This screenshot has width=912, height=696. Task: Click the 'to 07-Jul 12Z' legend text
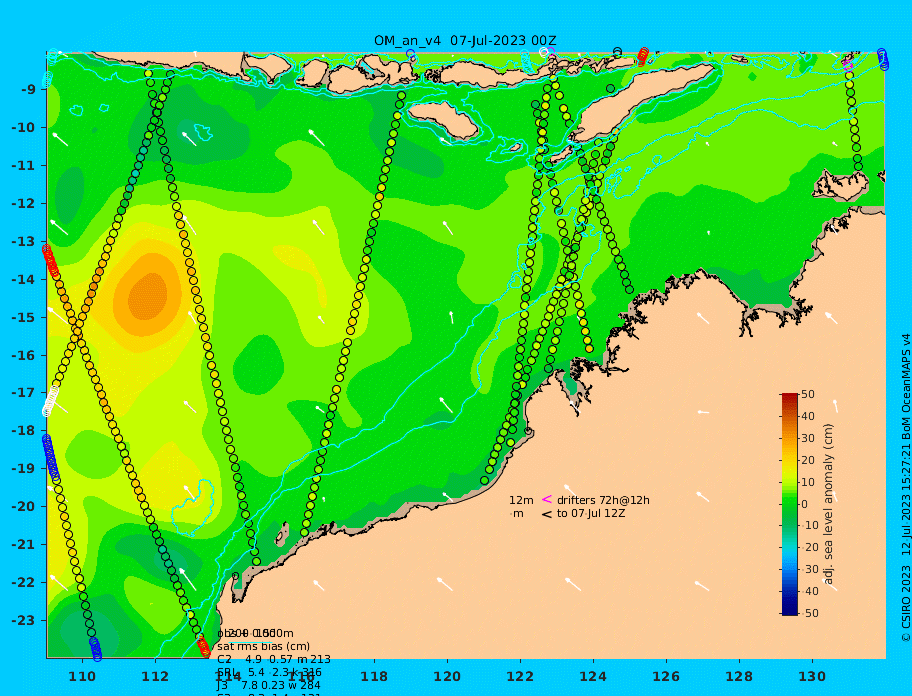coord(591,513)
